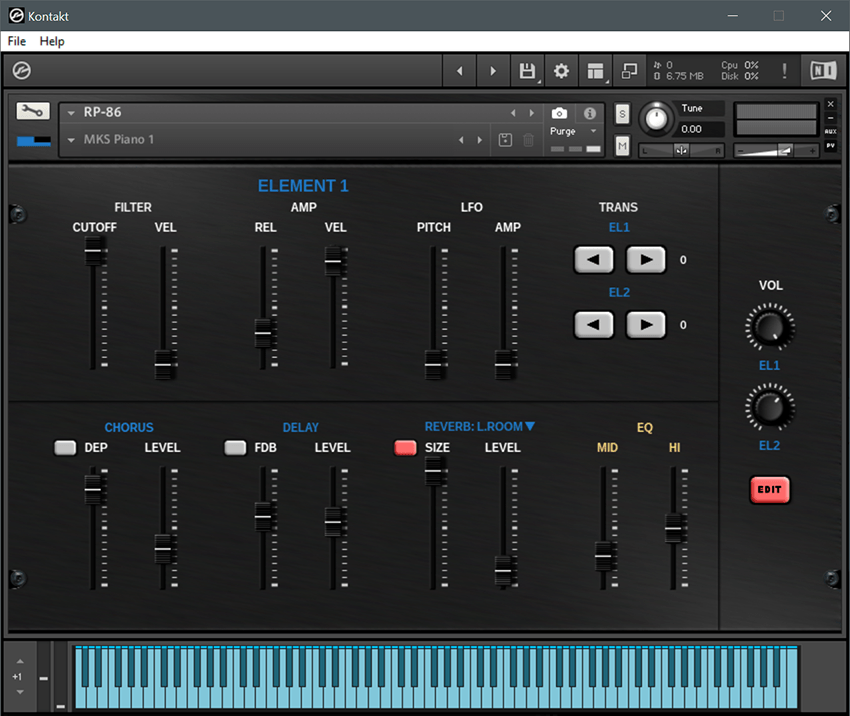Select next instrument next to RP-86
This screenshot has width=850, height=716.
point(532,113)
